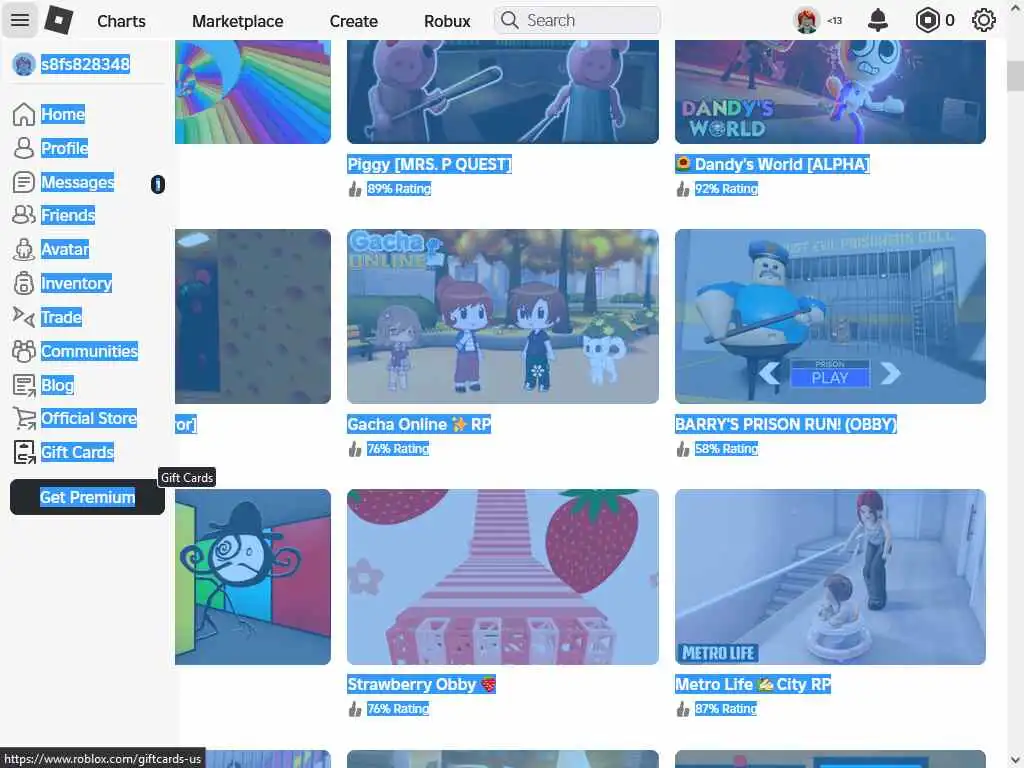The width and height of the screenshot is (1024, 768).
Task: Open the Piggy [MRS. P QUEST] thumbnail
Action: coord(503,92)
